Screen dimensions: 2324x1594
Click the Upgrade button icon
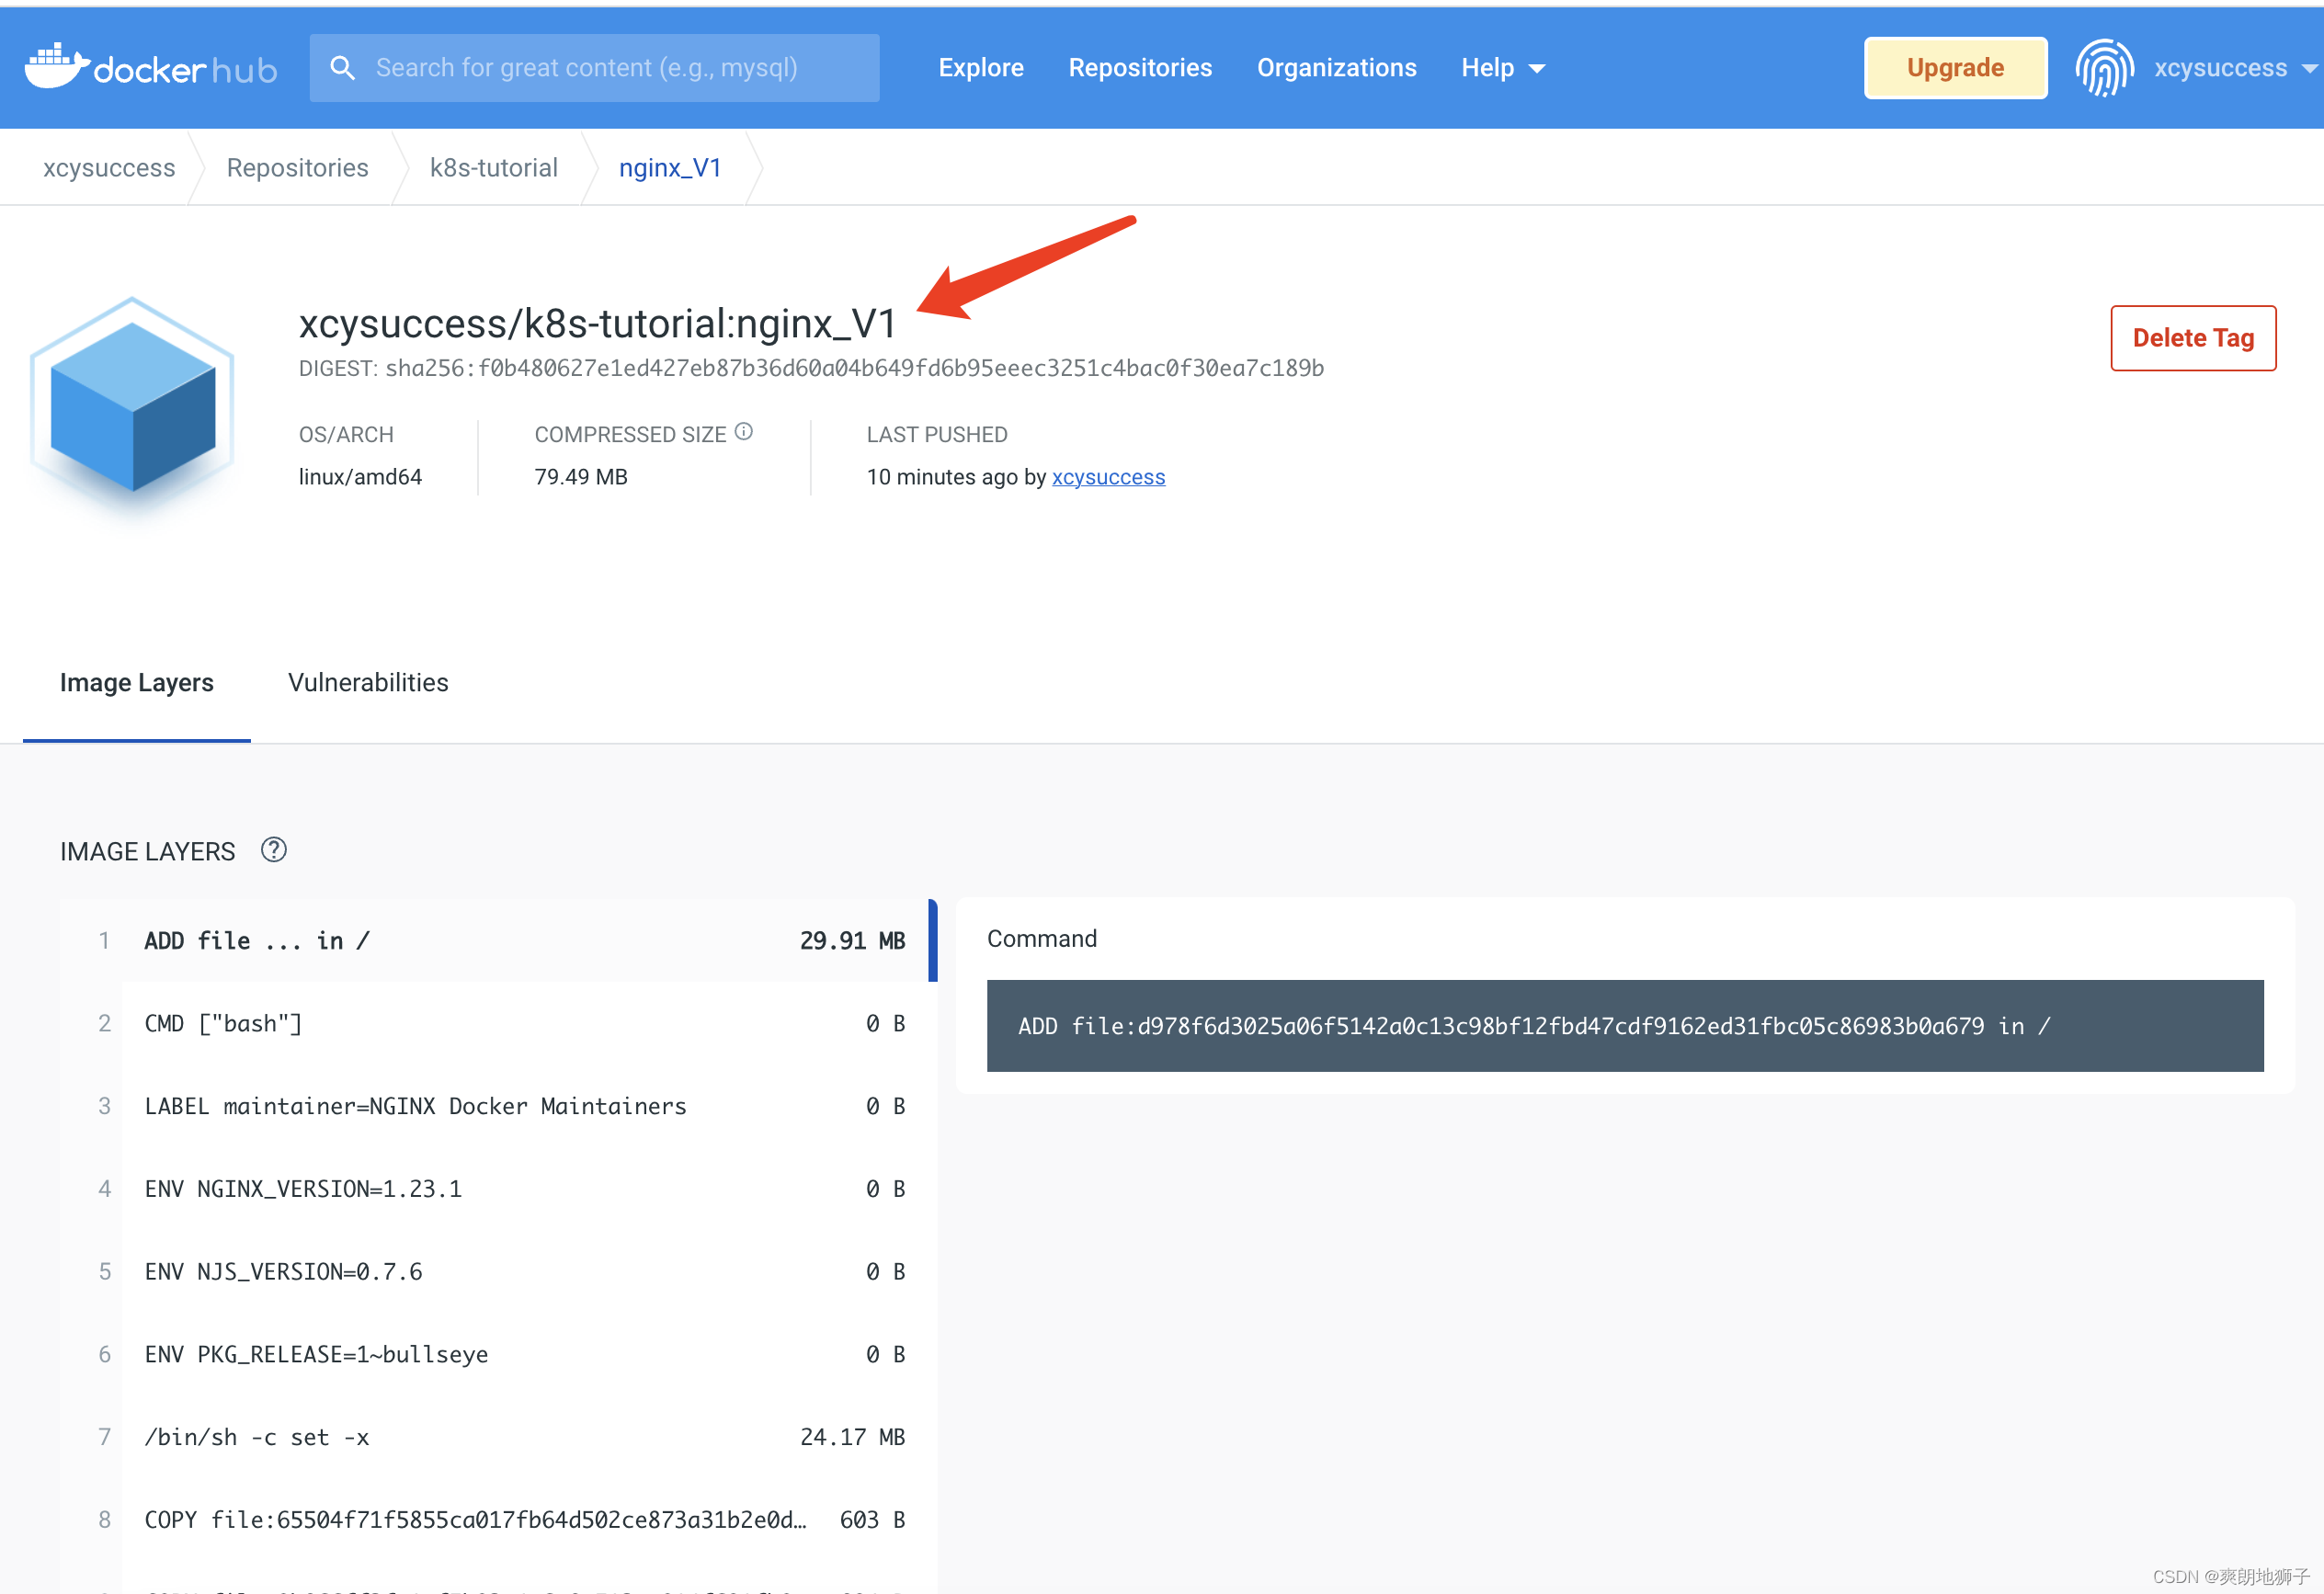coord(1955,69)
